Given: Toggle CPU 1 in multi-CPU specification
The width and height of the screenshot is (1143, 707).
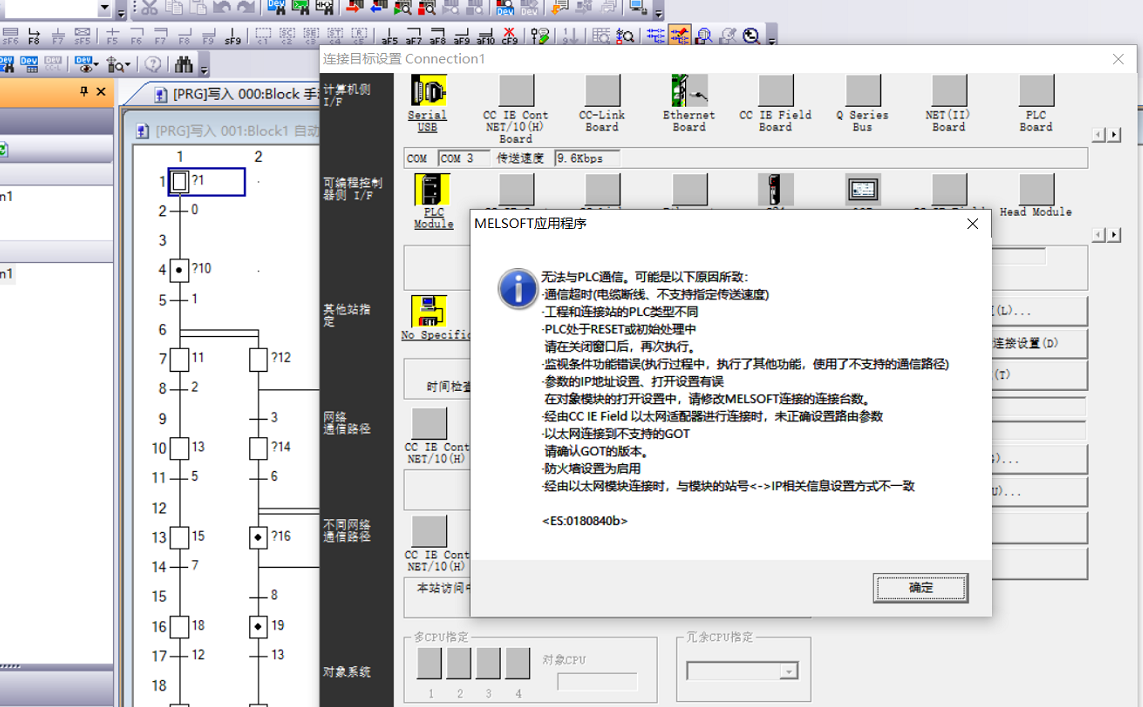Looking at the screenshot, I should click(x=429, y=662).
